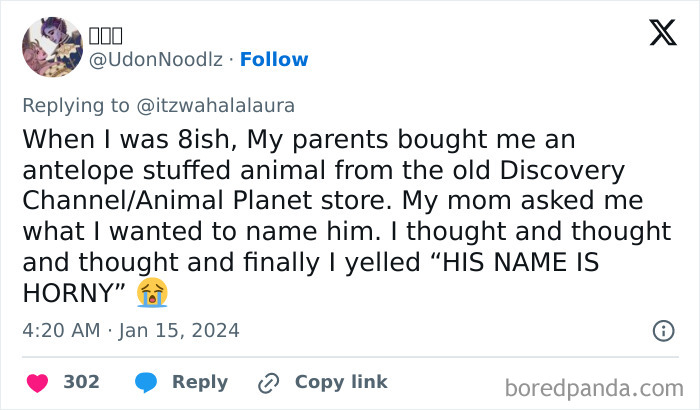Image resolution: width=700 pixels, height=410 pixels.
Task: Open UdonNoodlz's profile avatar
Action: 49,46
